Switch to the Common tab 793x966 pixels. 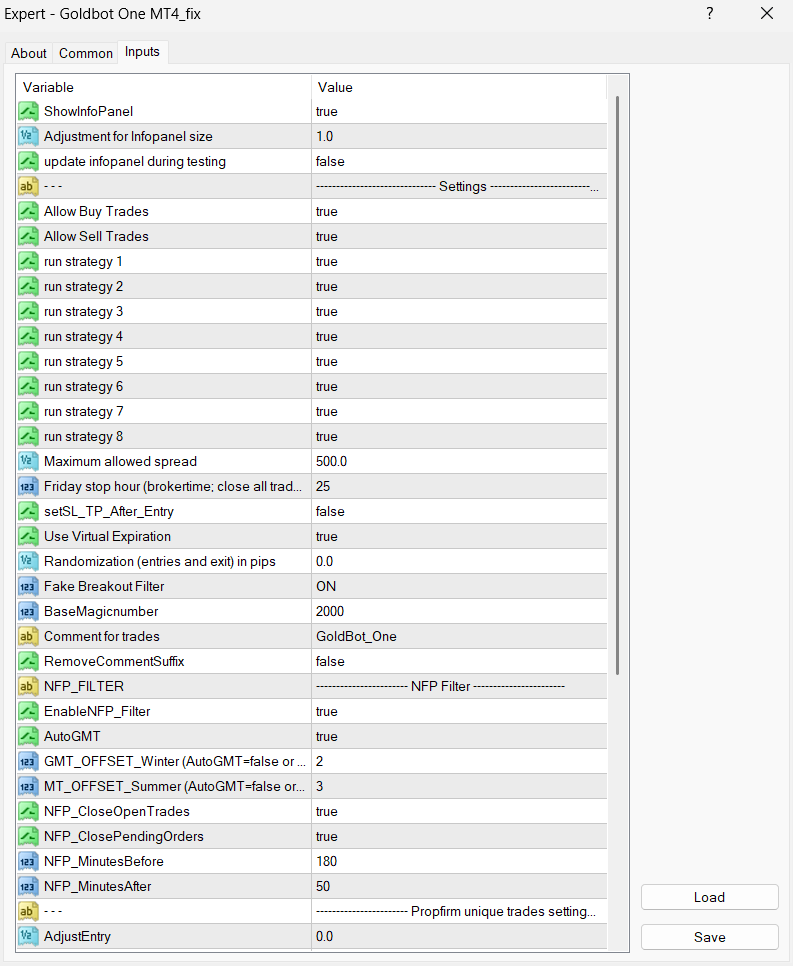[x=85, y=53]
